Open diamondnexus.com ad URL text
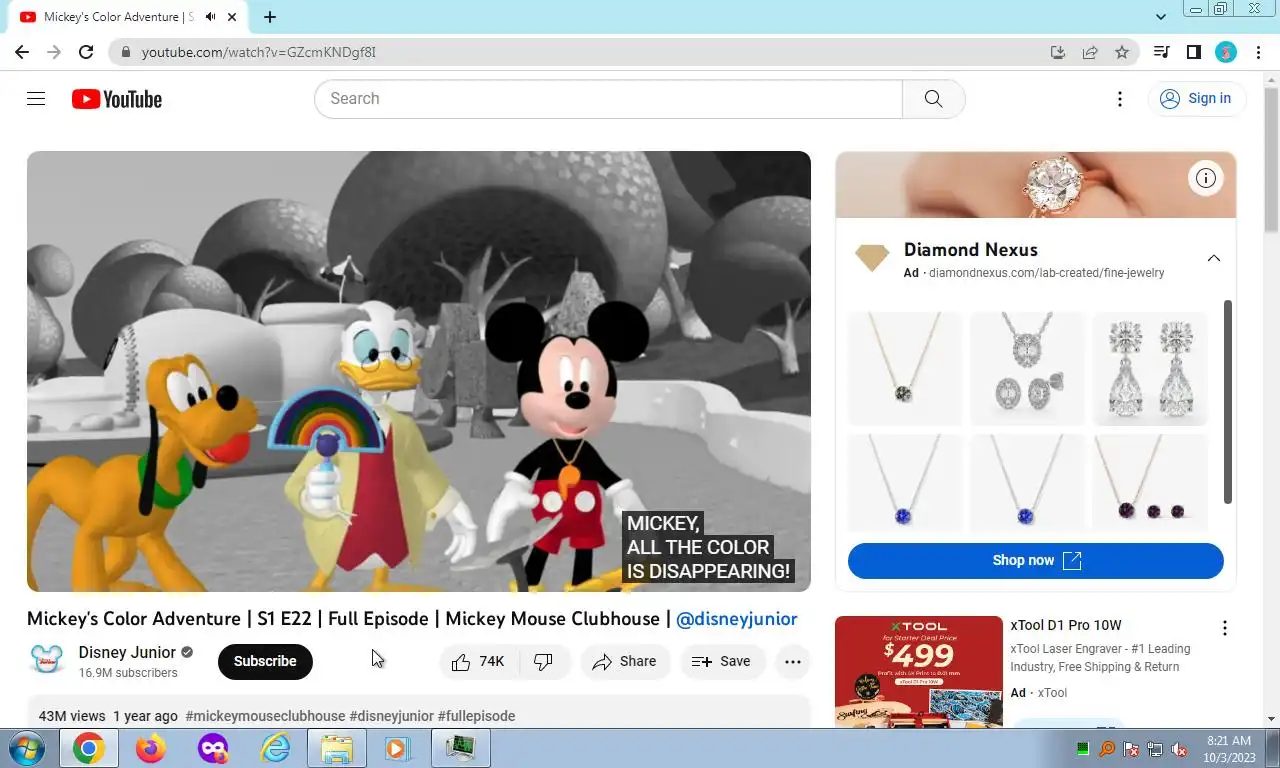The height and width of the screenshot is (768, 1280). (x=1047, y=273)
